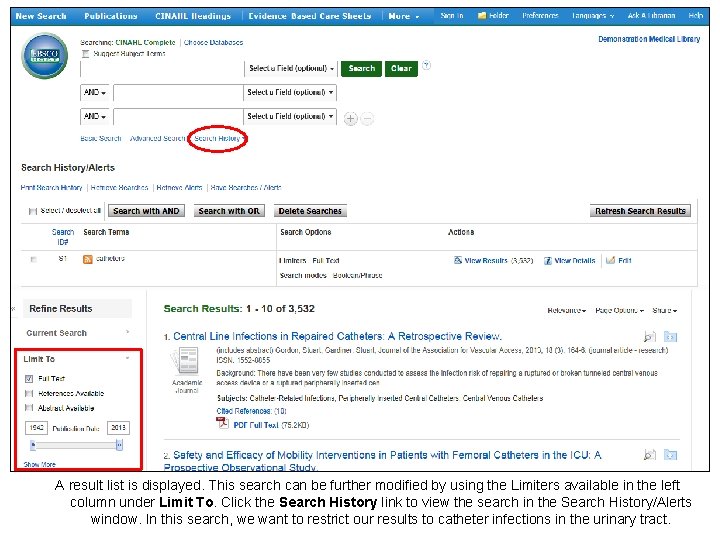The height and width of the screenshot is (540, 720).
Task: Click the Edit pencil icon for S1
Action: tap(610, 260)
